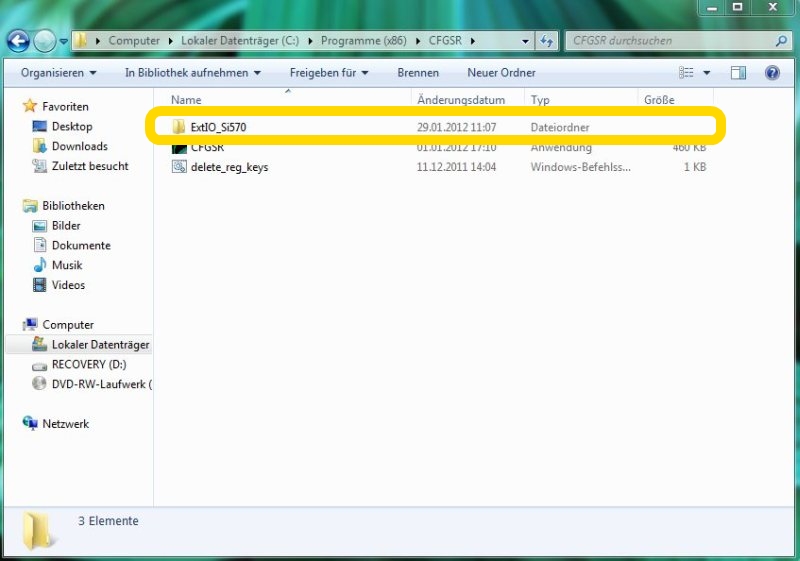This screenshot has width=800, height=561.
Task: Click the CFGSR durchsuchen search field
Action: pyautogui.click(x=668, y=41)
